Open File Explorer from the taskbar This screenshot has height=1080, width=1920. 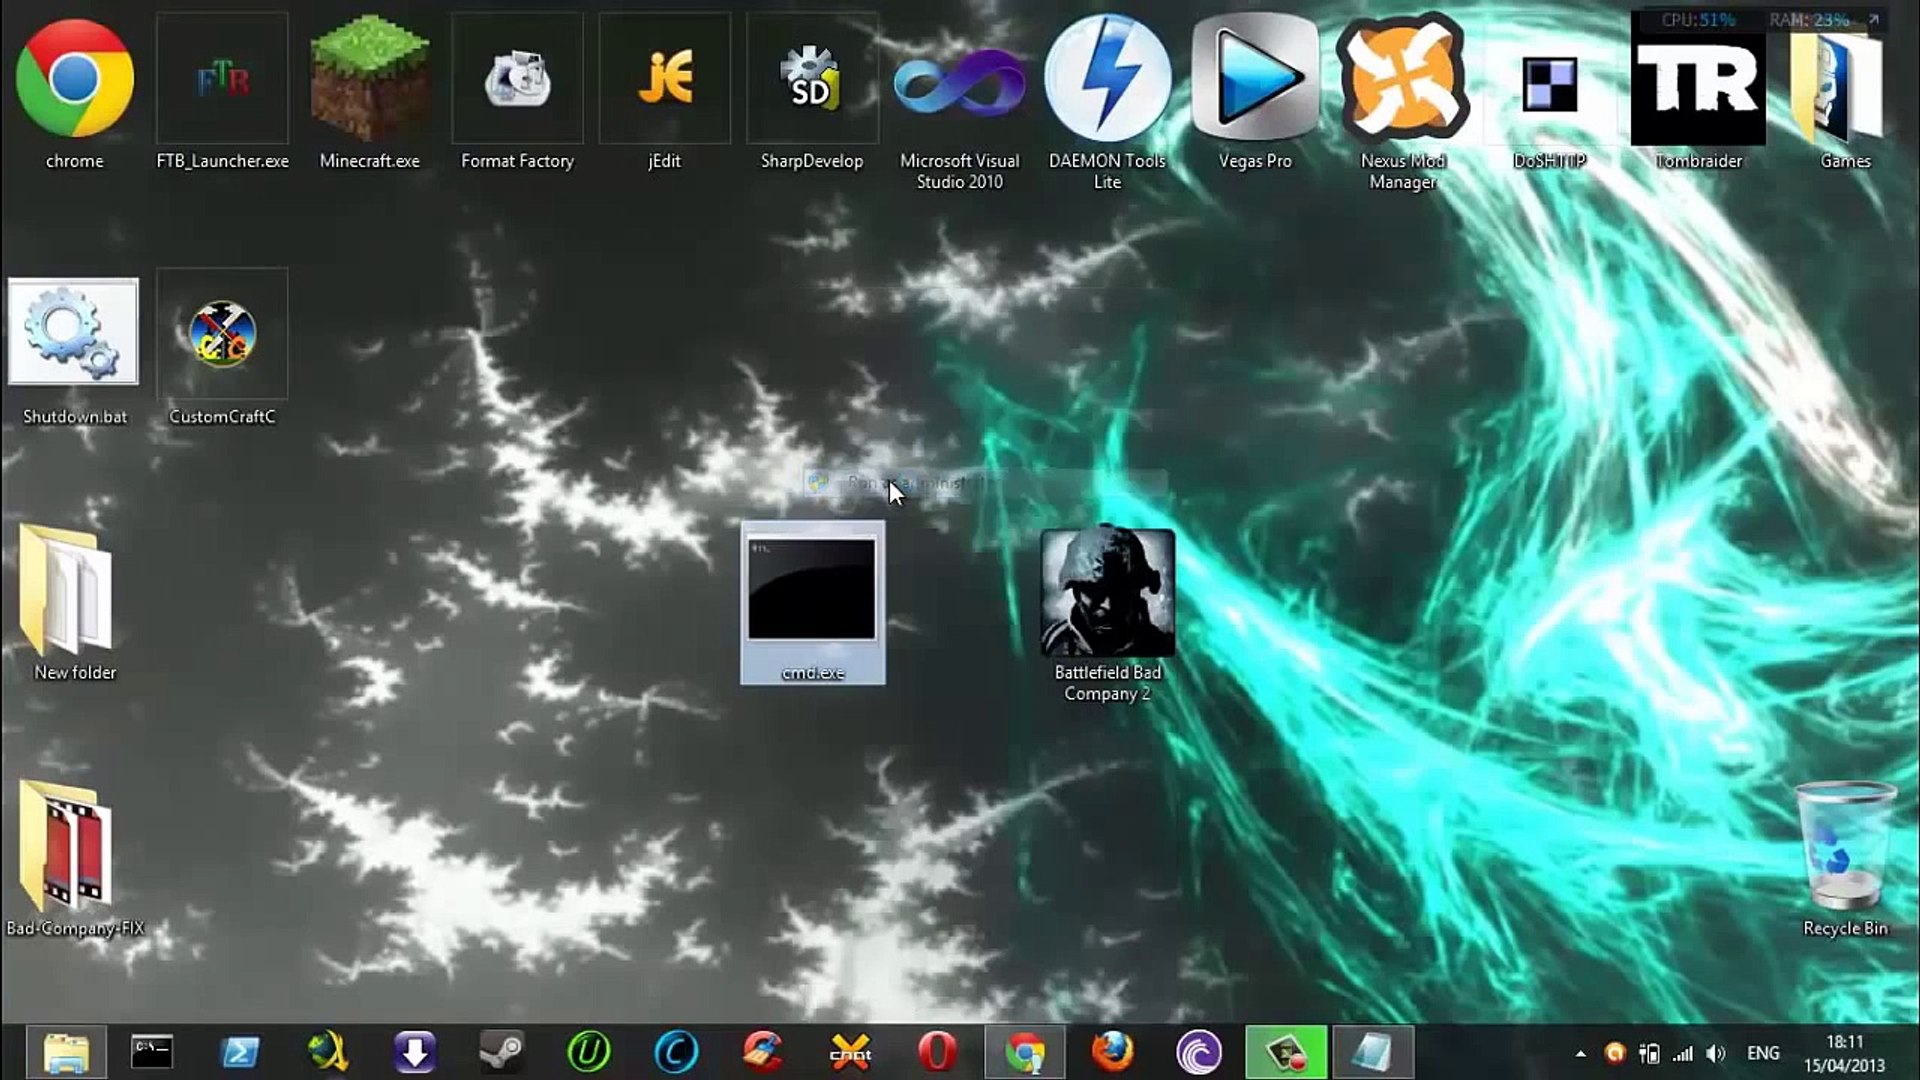tap(66, 1052)
